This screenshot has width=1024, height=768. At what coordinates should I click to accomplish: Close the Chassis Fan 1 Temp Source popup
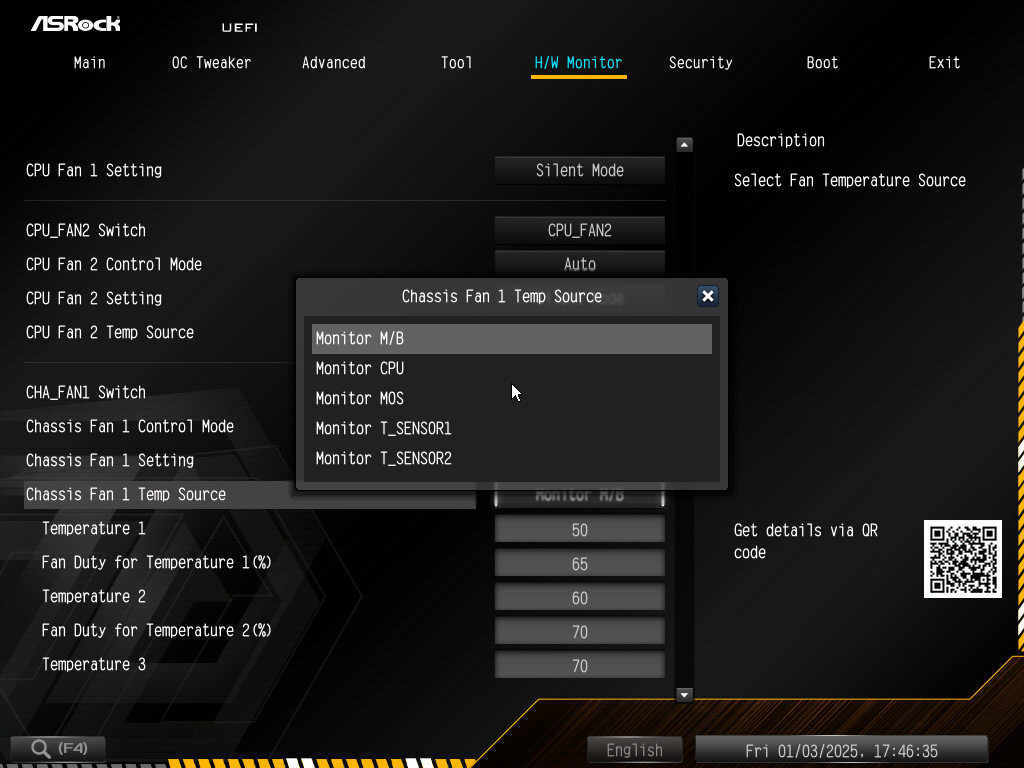pos(707,296)
